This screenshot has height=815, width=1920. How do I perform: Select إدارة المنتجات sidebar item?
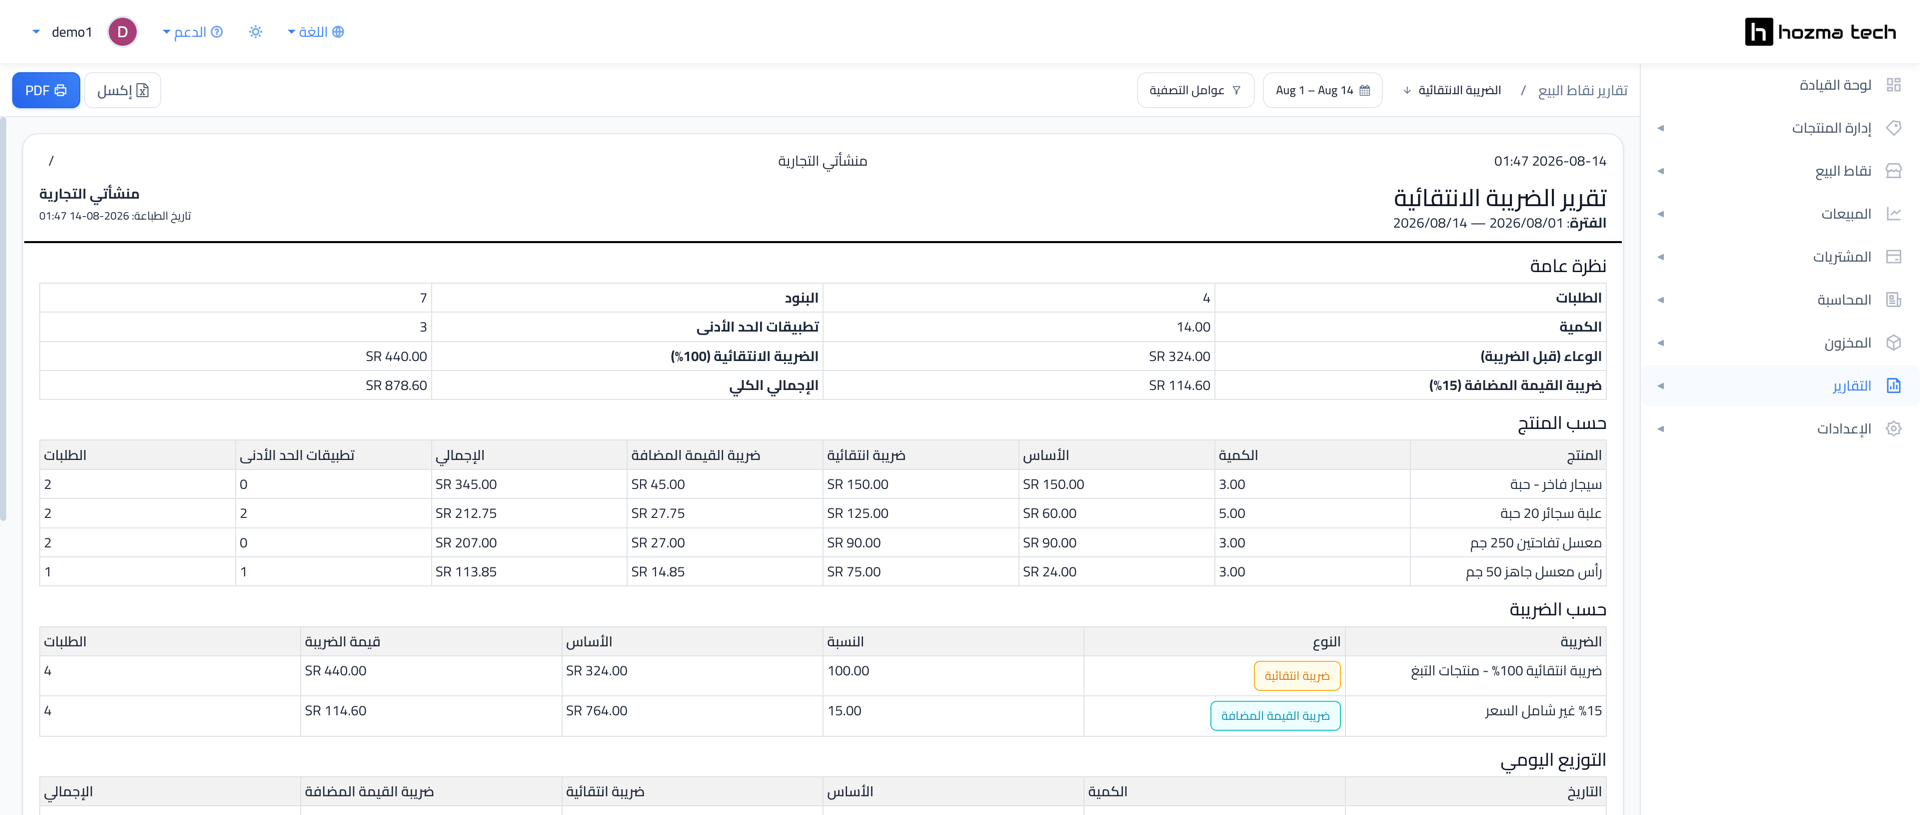click(1780, 128)
